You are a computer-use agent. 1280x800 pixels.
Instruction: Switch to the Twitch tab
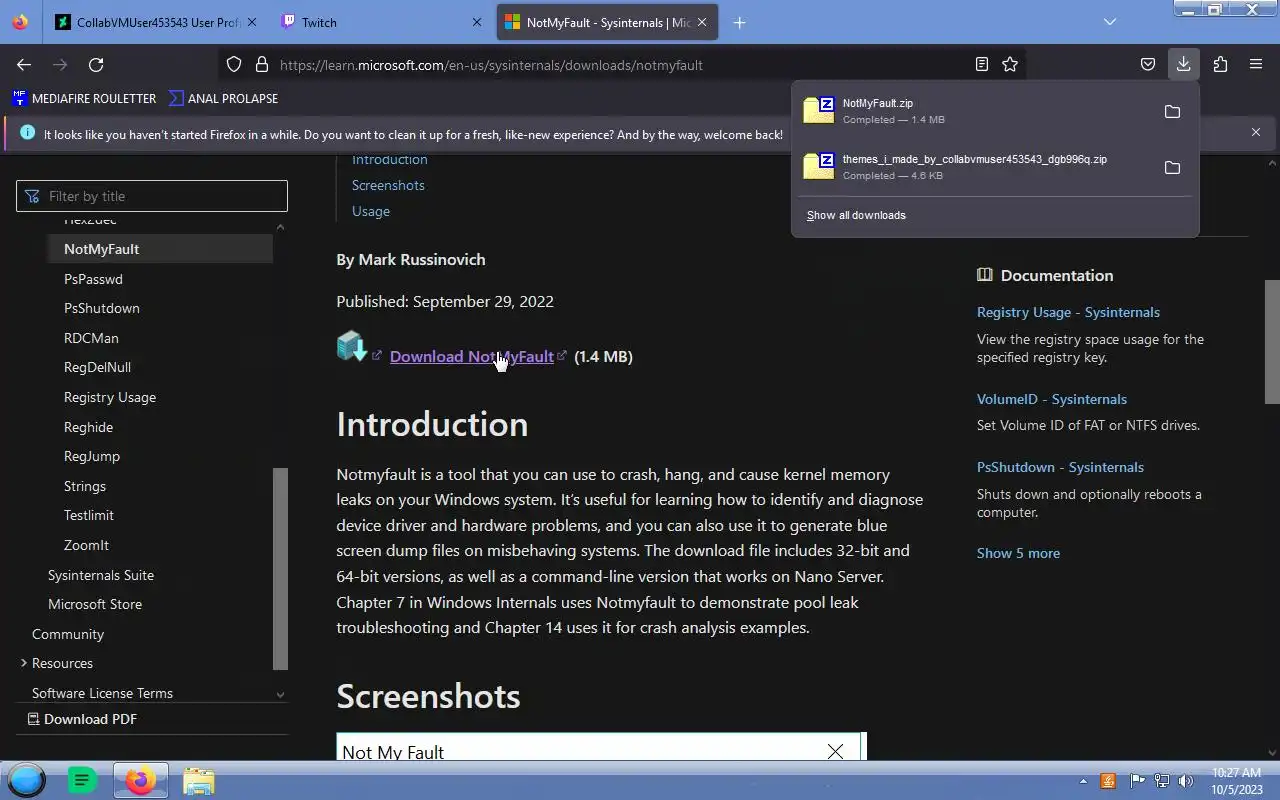tap(376, 22)
